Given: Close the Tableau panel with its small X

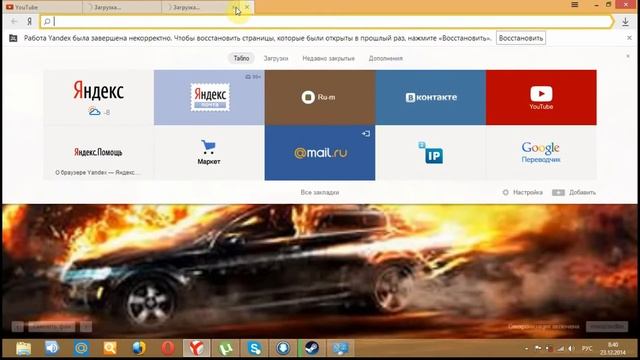Looking at the screenshot, I should (628, 56).
